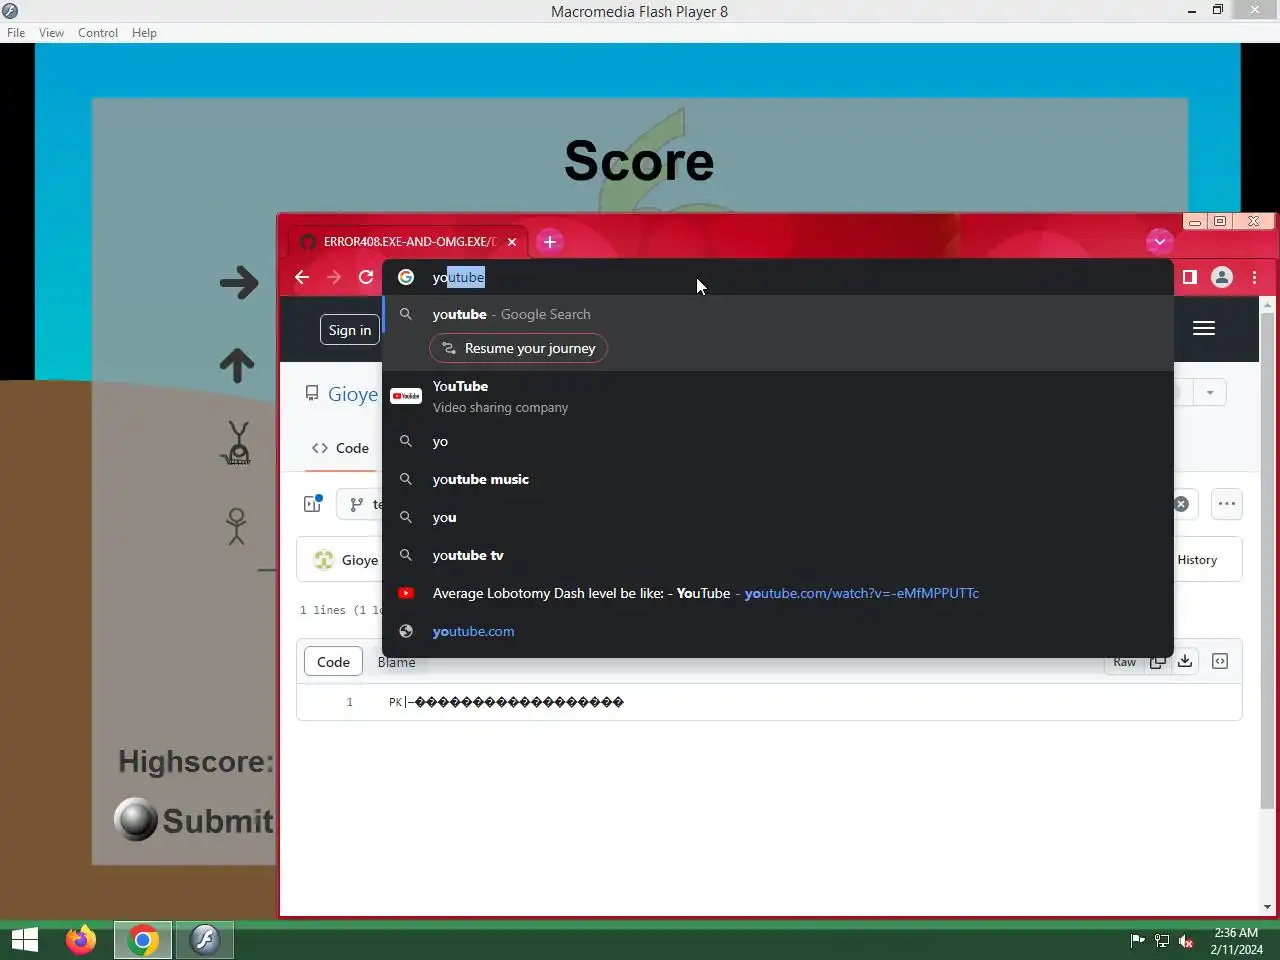Open the View menu in Flash Player
Viewport: 1280px width, 960px height.
(x=51, y=33)
